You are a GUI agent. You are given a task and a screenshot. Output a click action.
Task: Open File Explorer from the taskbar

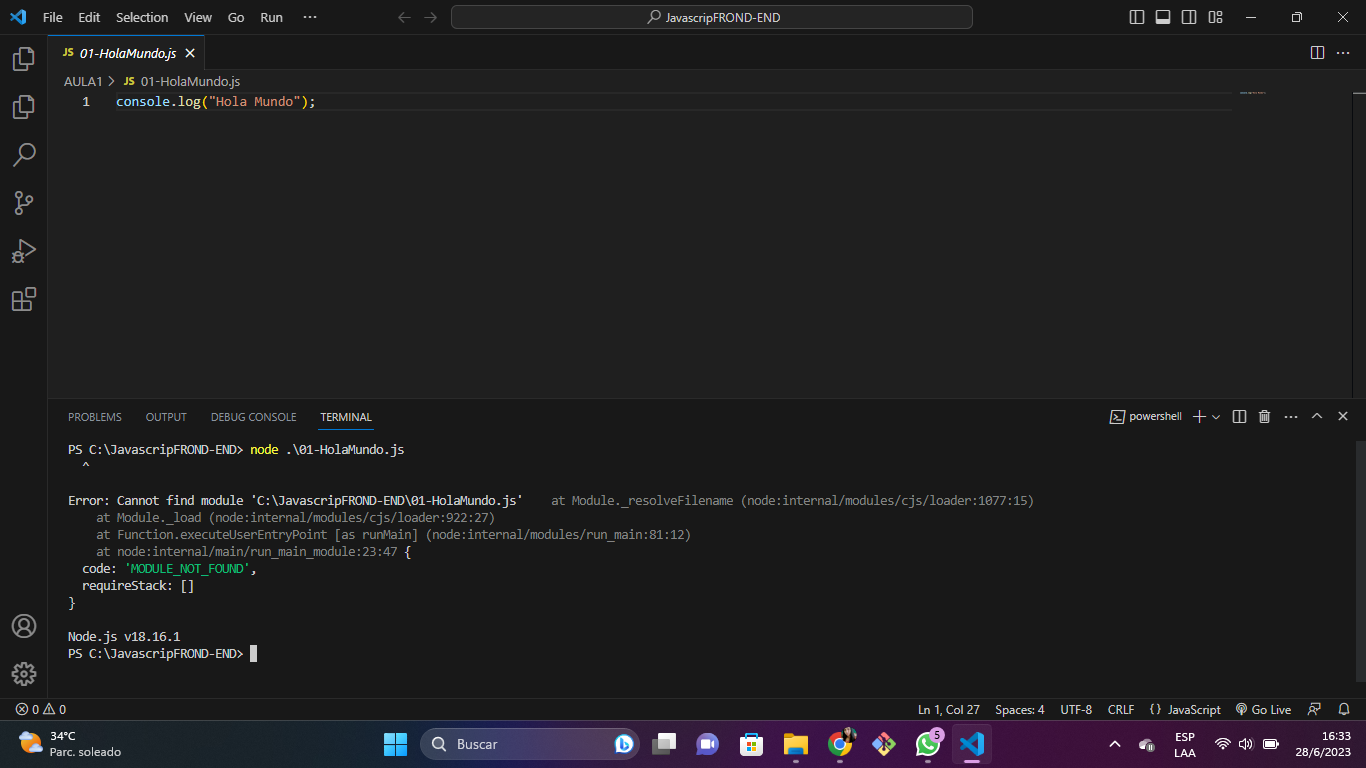pos(796,744)
